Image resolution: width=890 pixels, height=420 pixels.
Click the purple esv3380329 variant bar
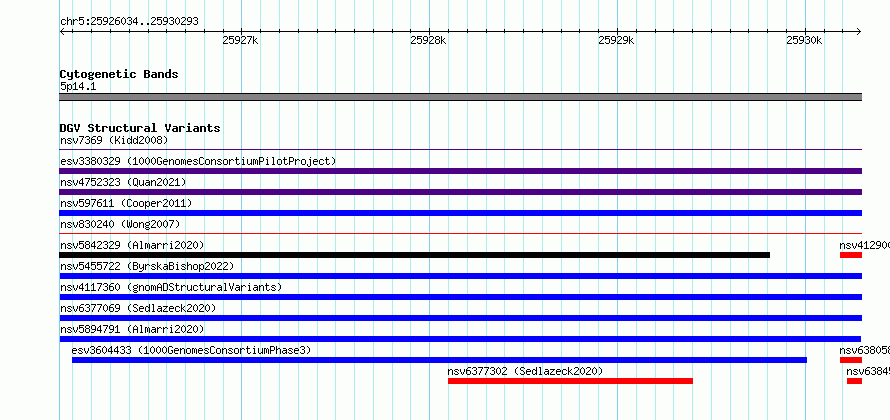coord(461,171)
